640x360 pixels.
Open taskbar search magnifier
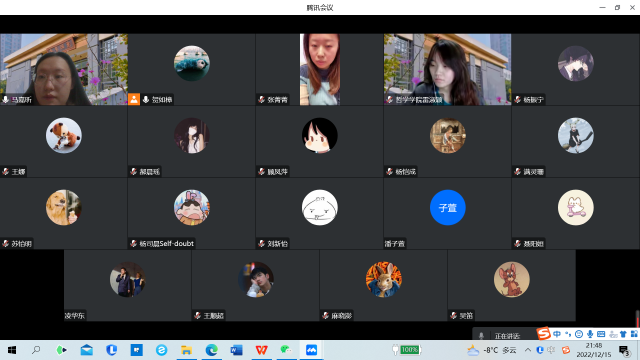(36, 350)
